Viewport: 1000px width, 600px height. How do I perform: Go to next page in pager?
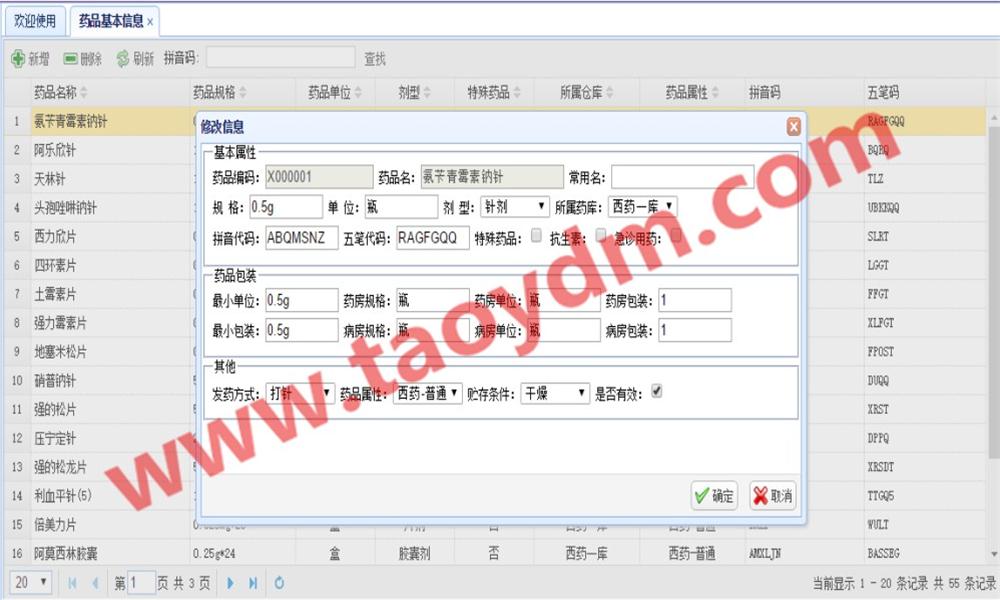(x=230, y=583)
